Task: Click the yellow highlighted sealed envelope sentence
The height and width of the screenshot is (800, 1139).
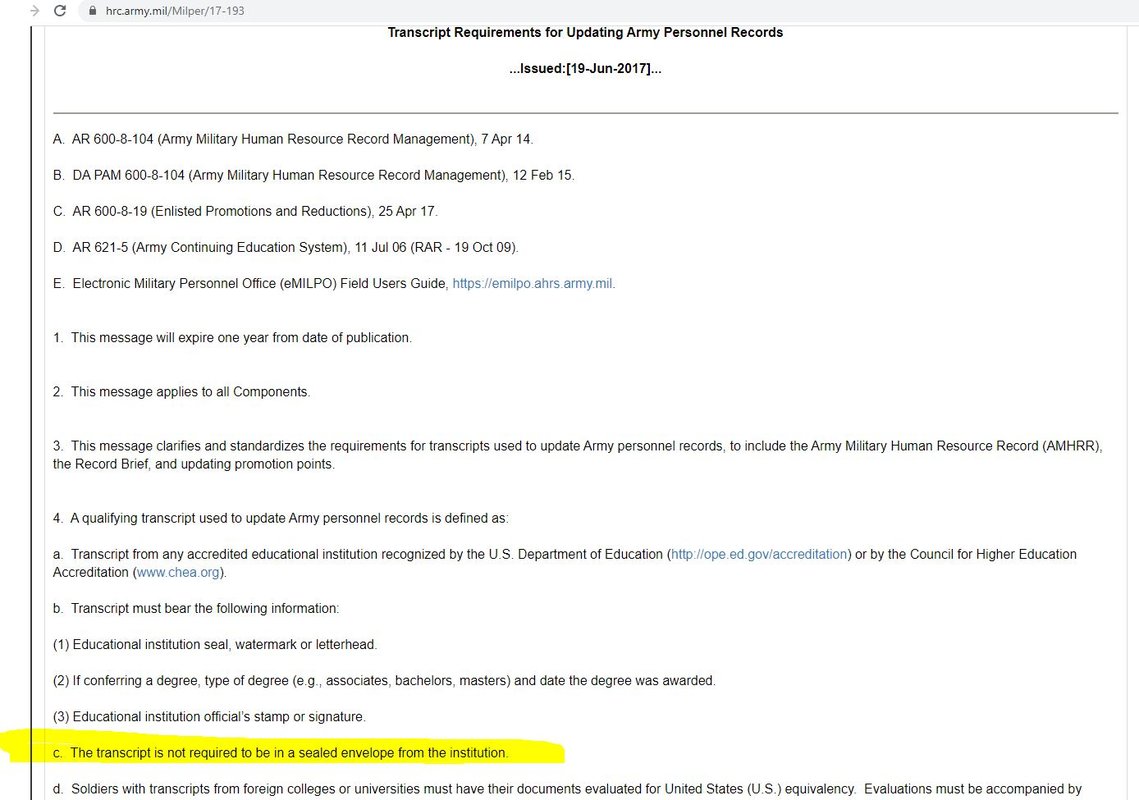Action: tap(289, 752)
